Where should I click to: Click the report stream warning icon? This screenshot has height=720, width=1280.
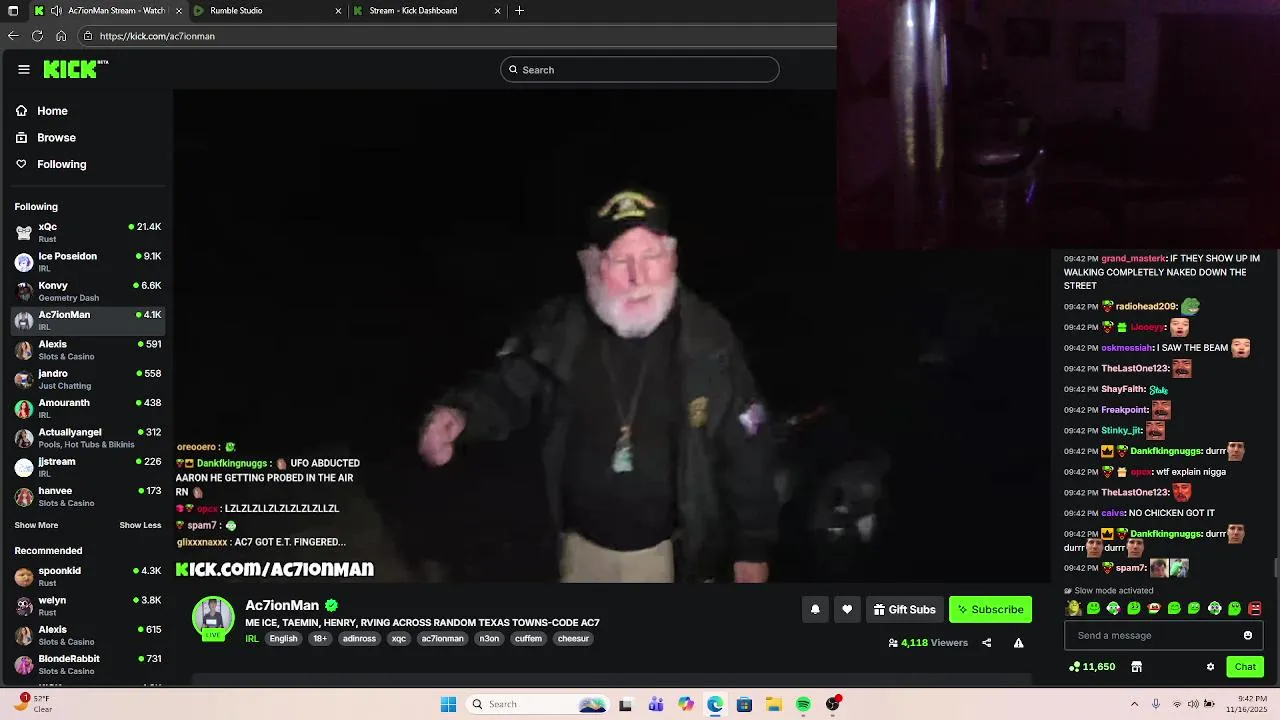(x=1018, y=643)
